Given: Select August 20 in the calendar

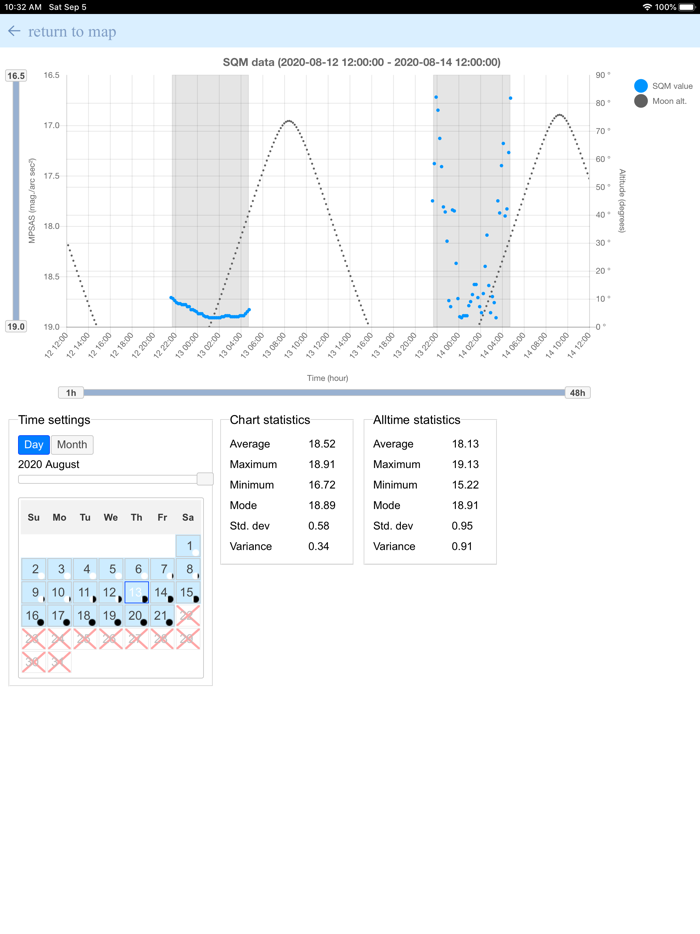Looking at the screenshot, I should coord(136,615).
